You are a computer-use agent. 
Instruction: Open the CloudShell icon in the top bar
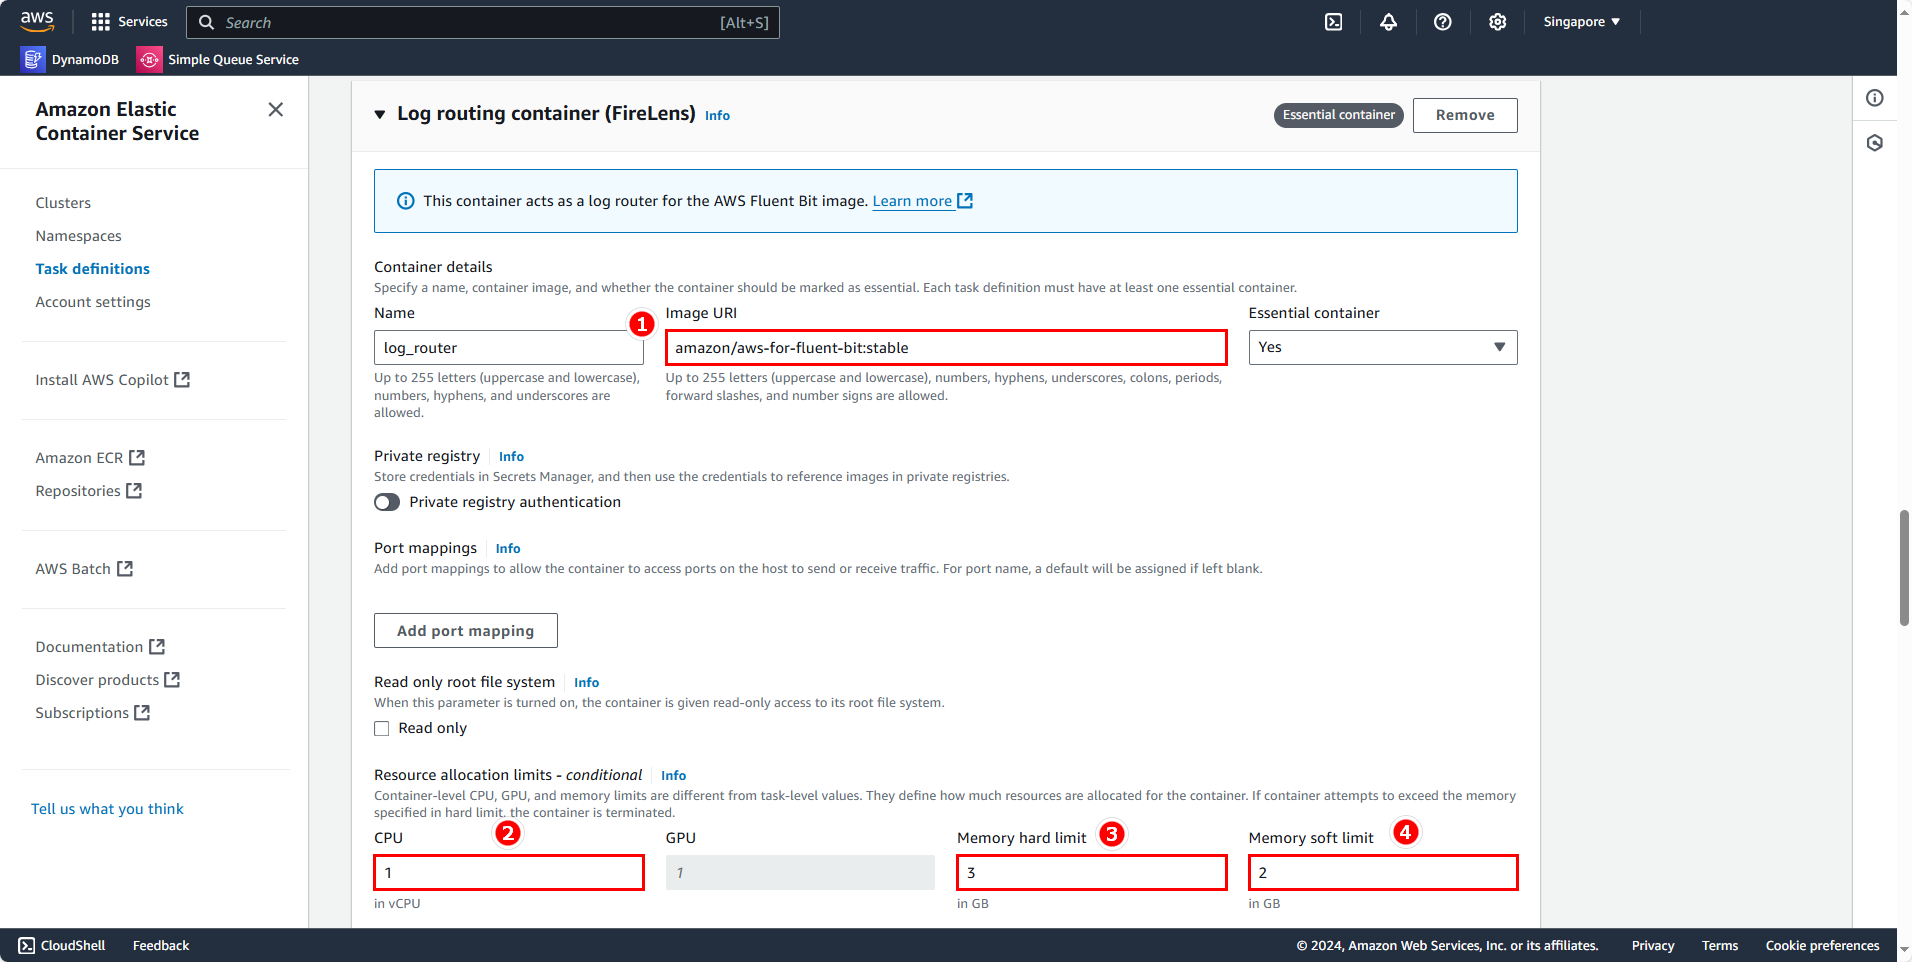click(x=1334, y=22)
